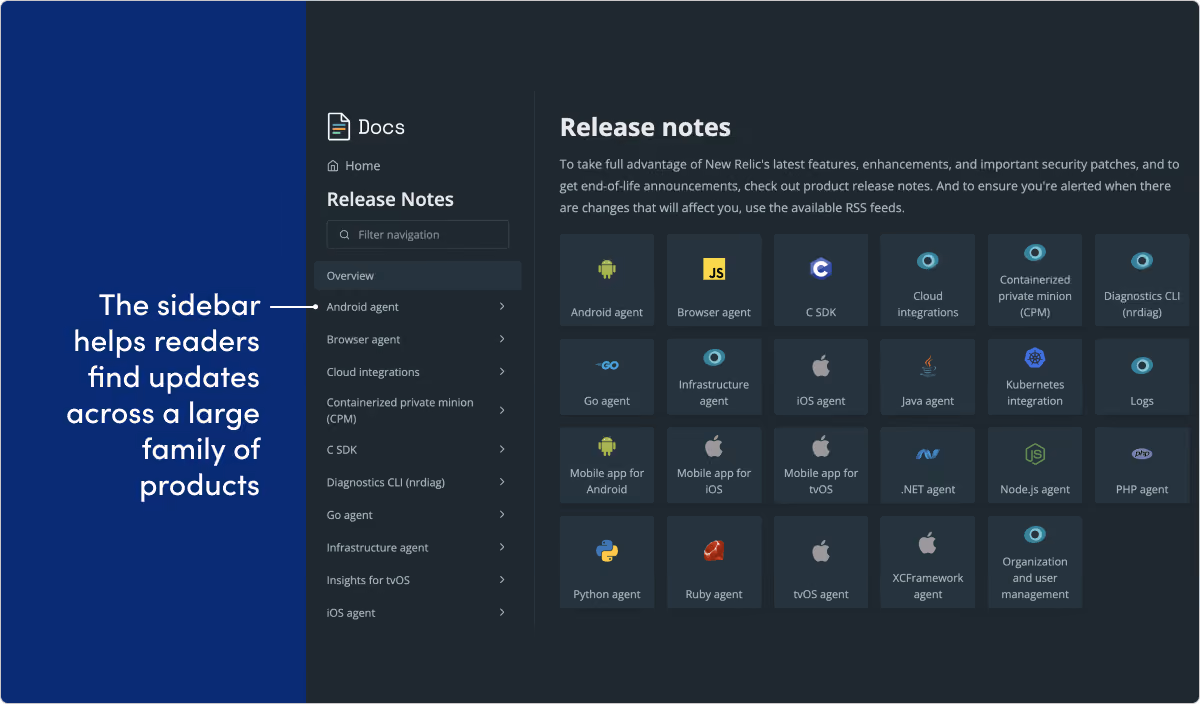Screen dimensions: 1200x704
Task: Open the Android agent tile icon
Action: [606, 269]
